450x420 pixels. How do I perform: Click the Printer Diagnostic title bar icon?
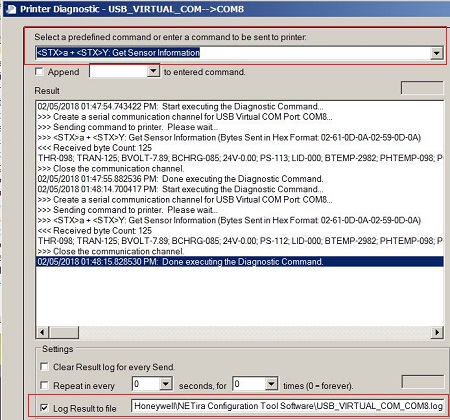pos(11,9)
